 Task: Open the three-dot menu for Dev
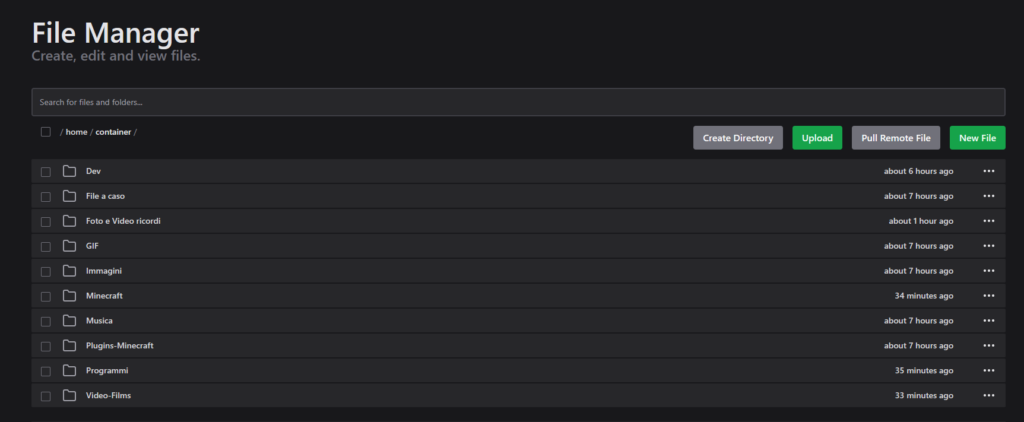coord(988,171)
